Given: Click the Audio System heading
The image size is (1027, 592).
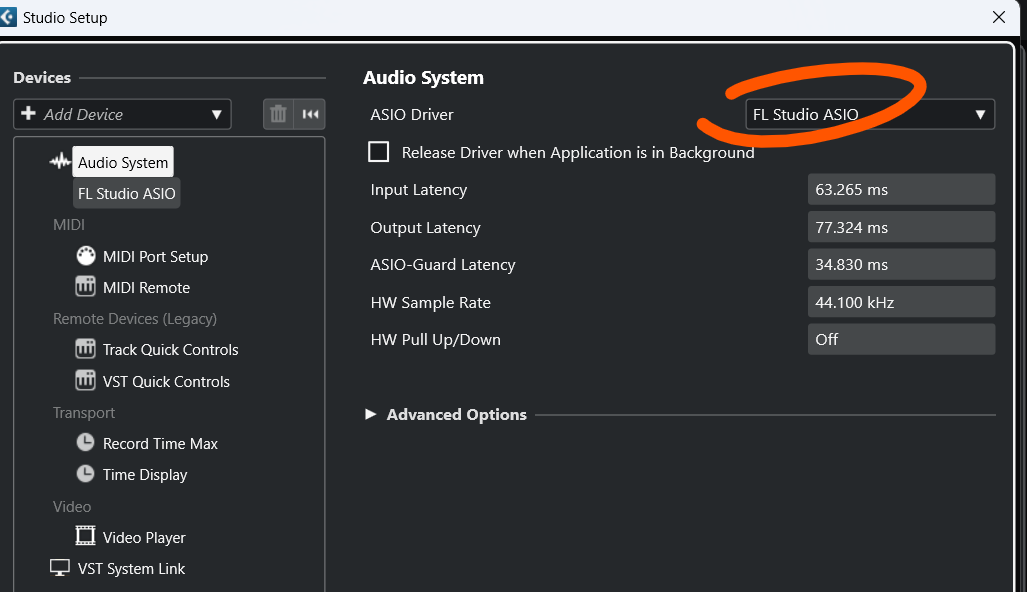Looking at the screenshot, I should [423, 77].
